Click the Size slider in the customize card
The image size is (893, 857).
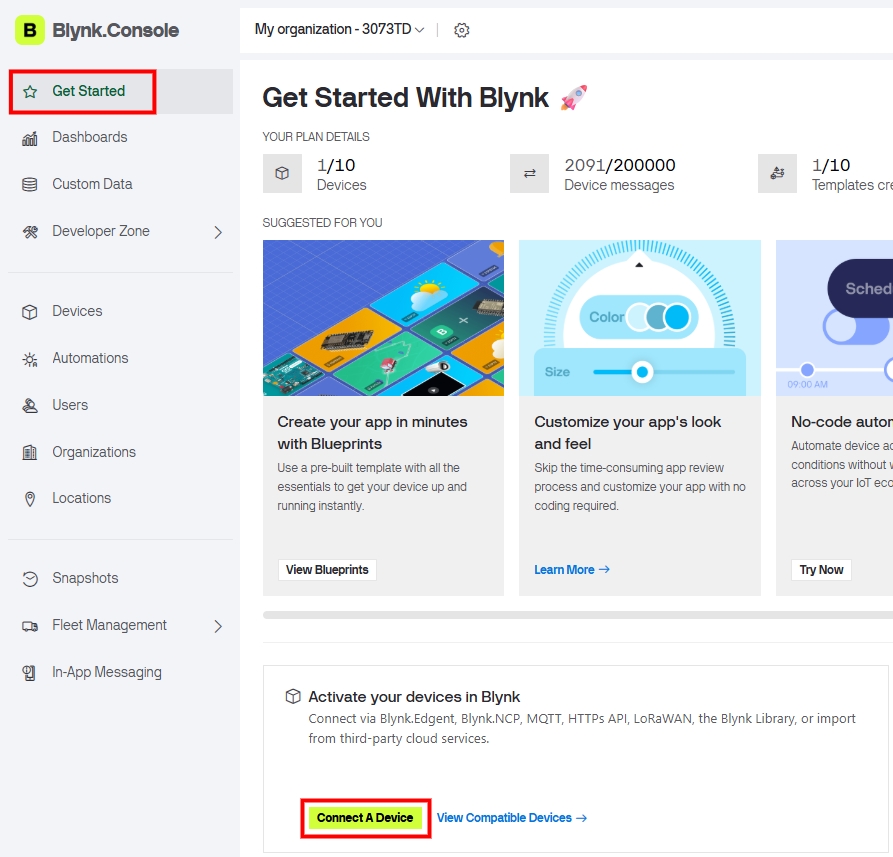(x=642, y=371)
